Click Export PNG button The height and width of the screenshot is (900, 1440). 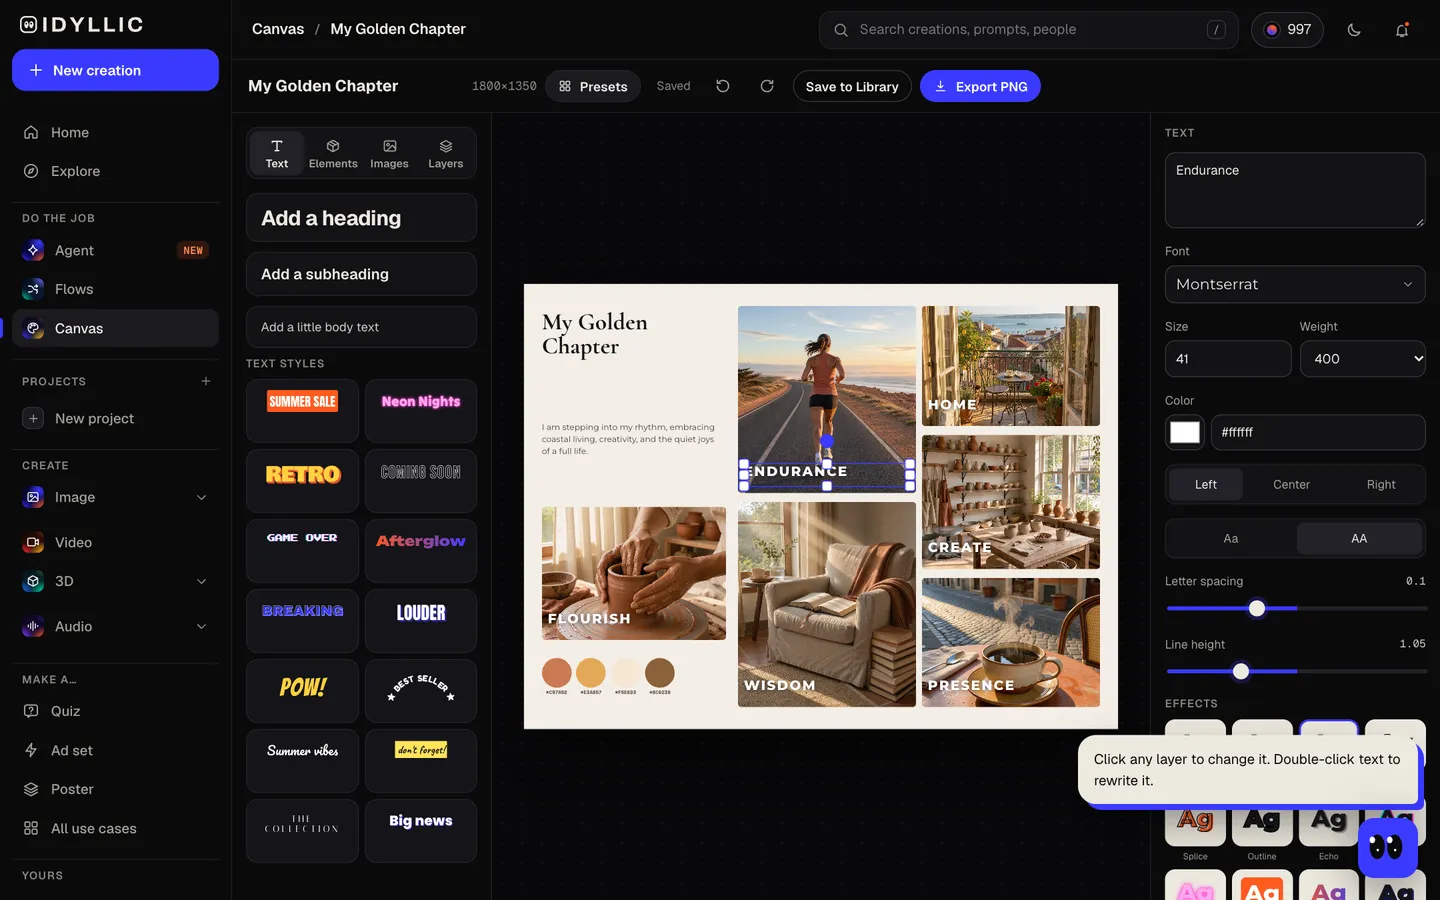click(x=980, y=86)
